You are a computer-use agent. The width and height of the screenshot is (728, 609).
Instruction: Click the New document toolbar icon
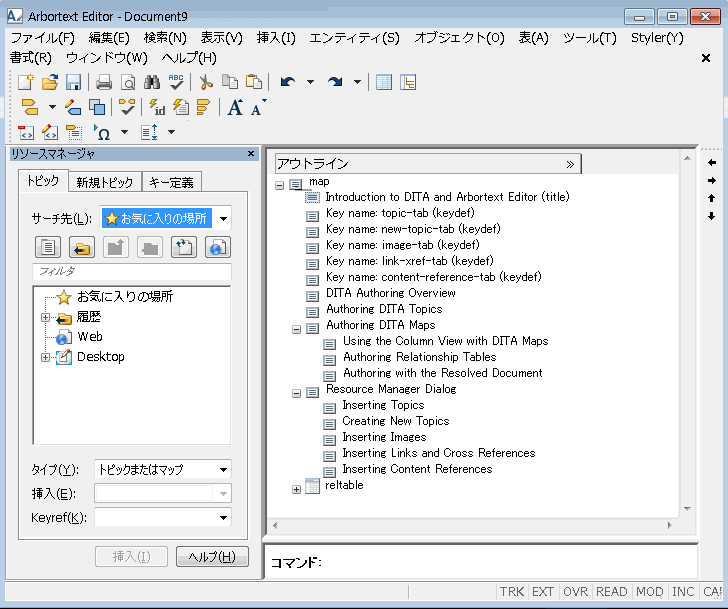coord(26,82)
